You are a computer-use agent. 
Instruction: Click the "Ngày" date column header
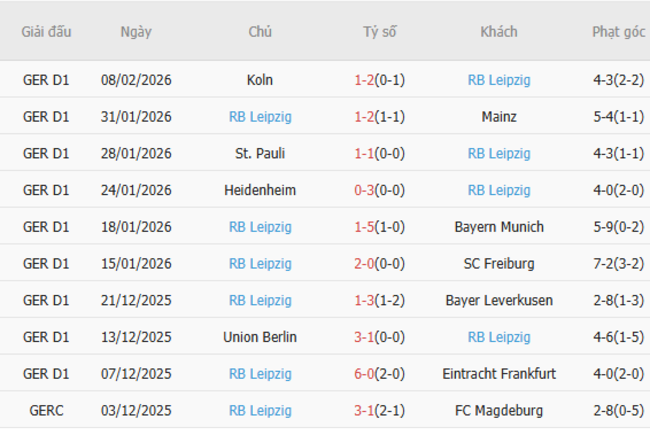(136, 31)
